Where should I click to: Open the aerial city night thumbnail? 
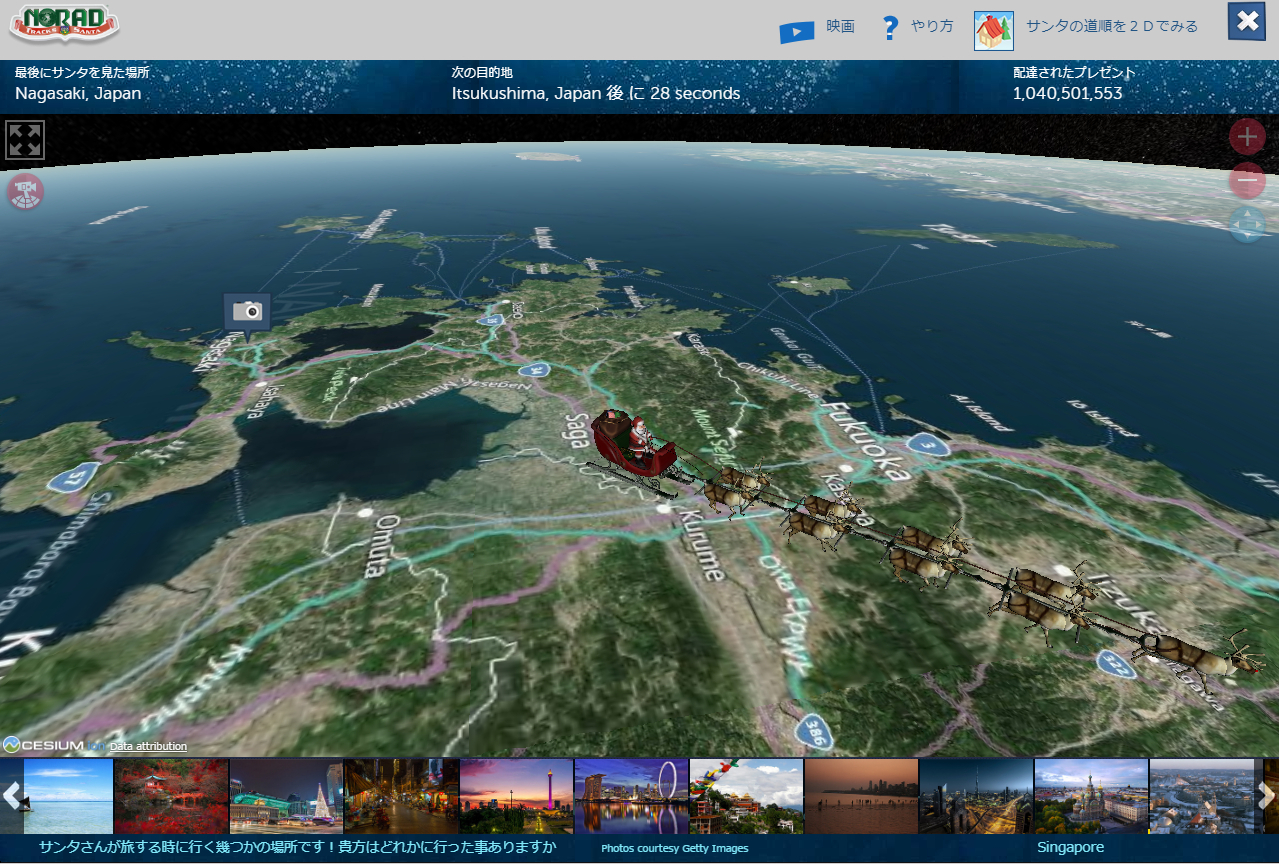coord(976,796)
